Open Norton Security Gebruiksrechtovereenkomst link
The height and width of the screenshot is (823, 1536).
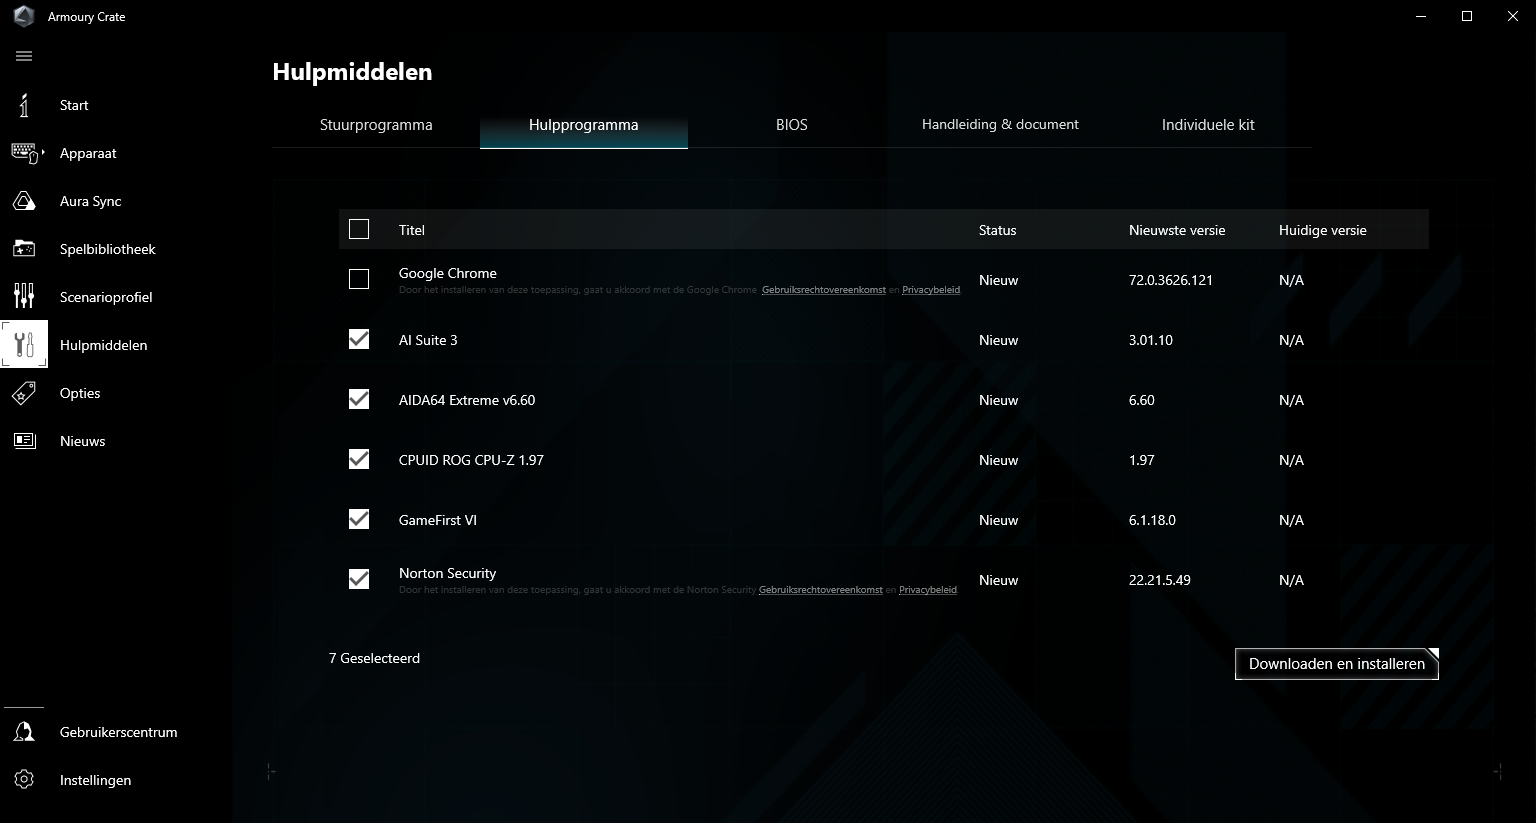[821, 590]
